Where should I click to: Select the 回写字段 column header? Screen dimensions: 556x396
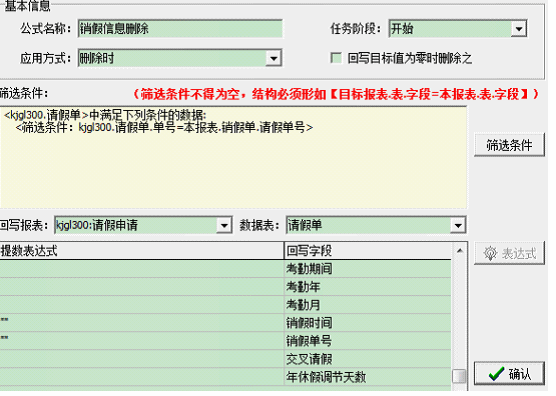(x=368, y=251)
